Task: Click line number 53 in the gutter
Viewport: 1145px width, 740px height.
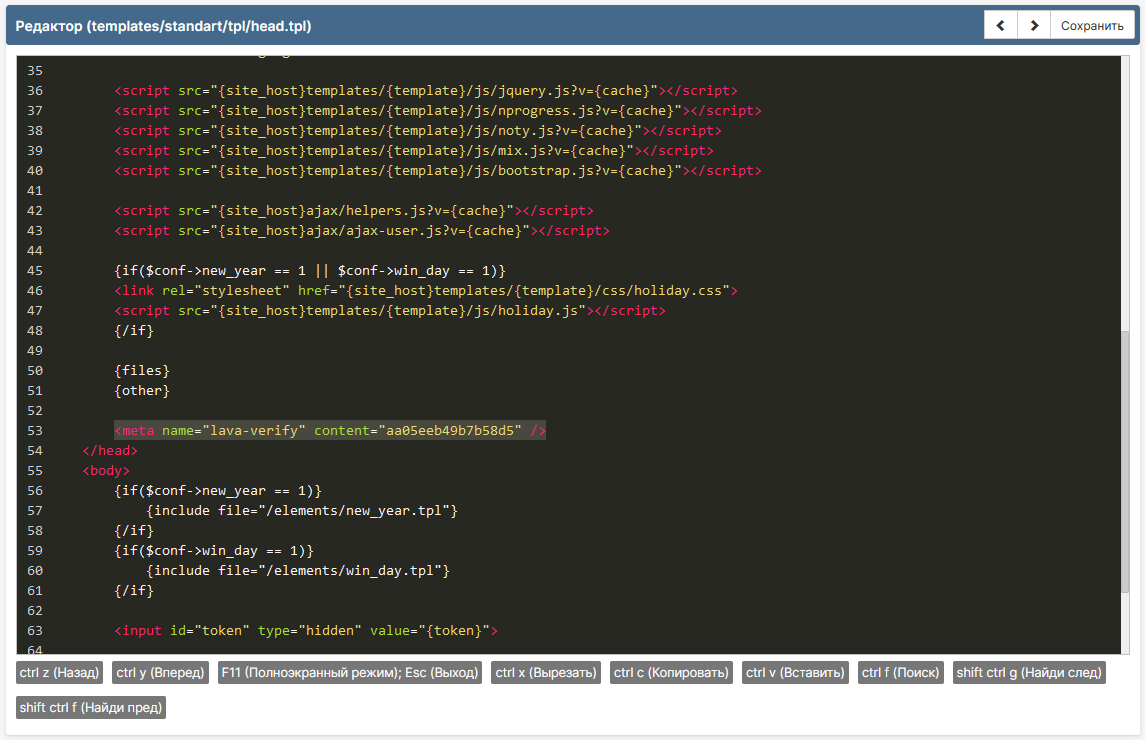Action: coord(35,430)
